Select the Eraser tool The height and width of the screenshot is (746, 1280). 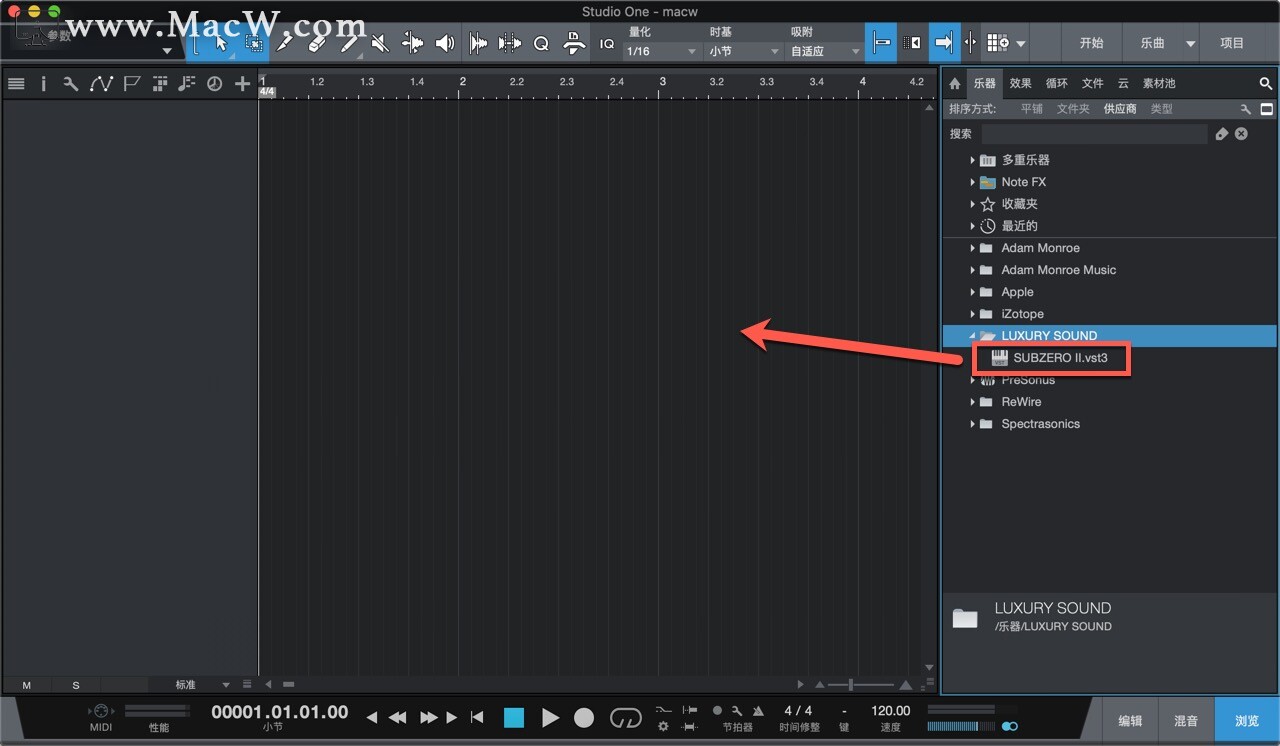(x=317, y=43)
